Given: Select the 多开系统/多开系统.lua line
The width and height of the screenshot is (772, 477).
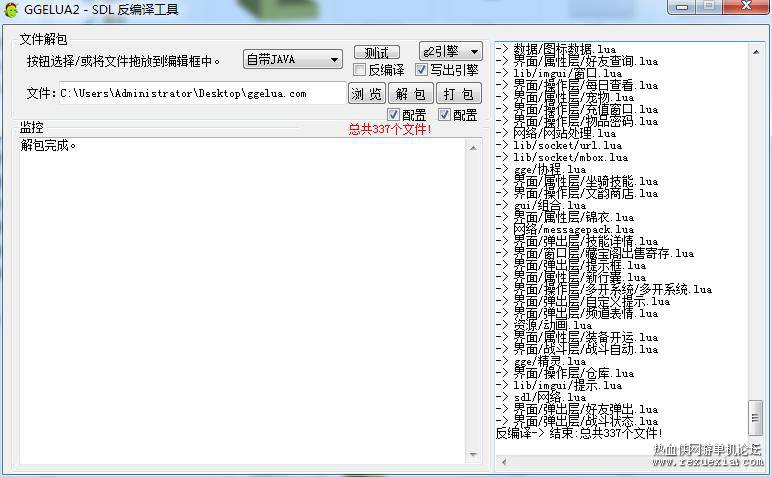Looking at the screenshot, I should coord(604,289).
